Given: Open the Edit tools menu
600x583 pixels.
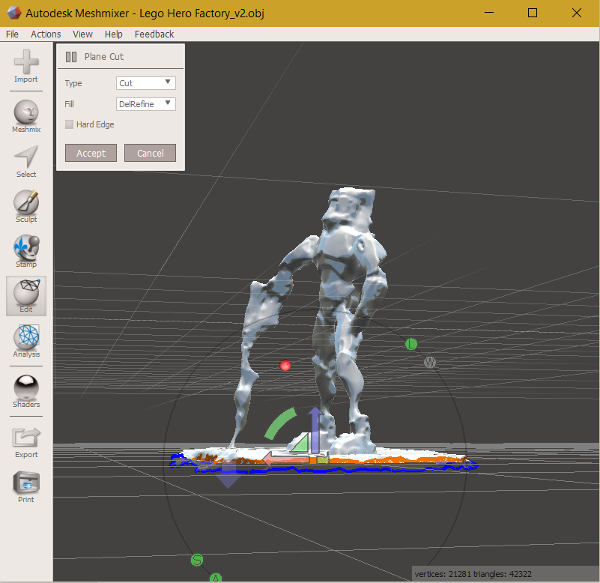Looking at the screenshot, I should (26, 295).
